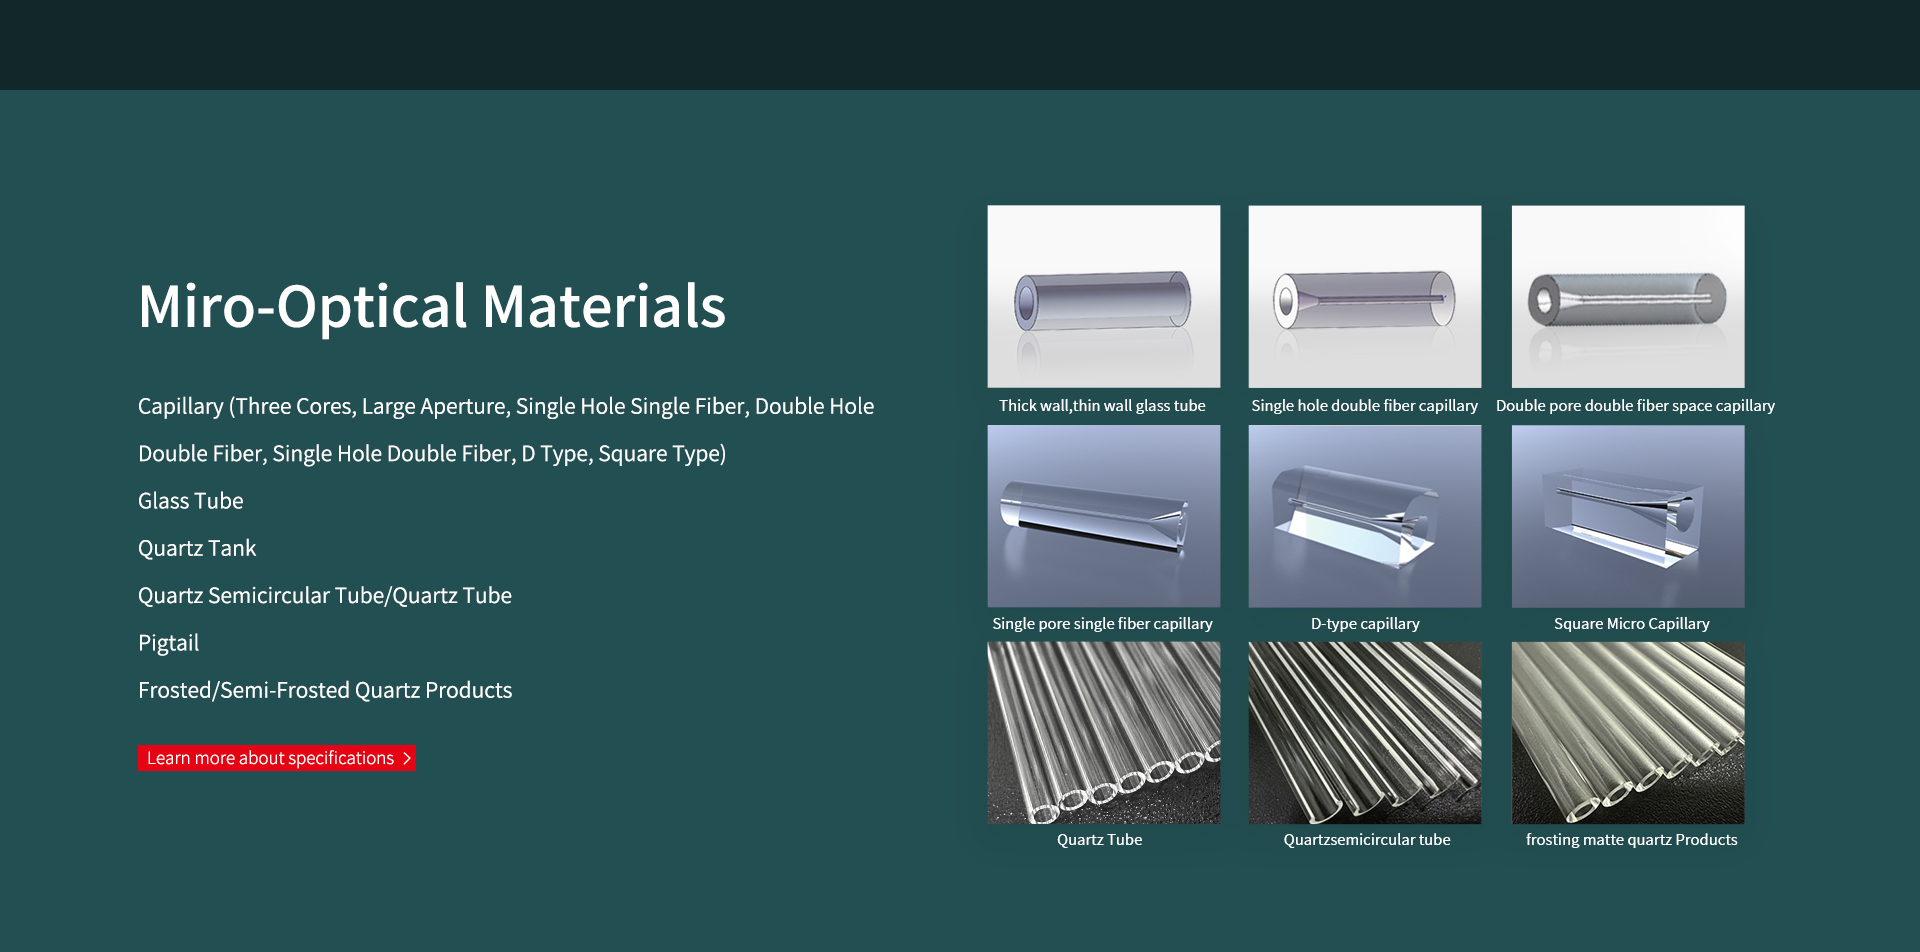
Task: Click the 'Glass Tube' list item
Action: tap(191, 501)
